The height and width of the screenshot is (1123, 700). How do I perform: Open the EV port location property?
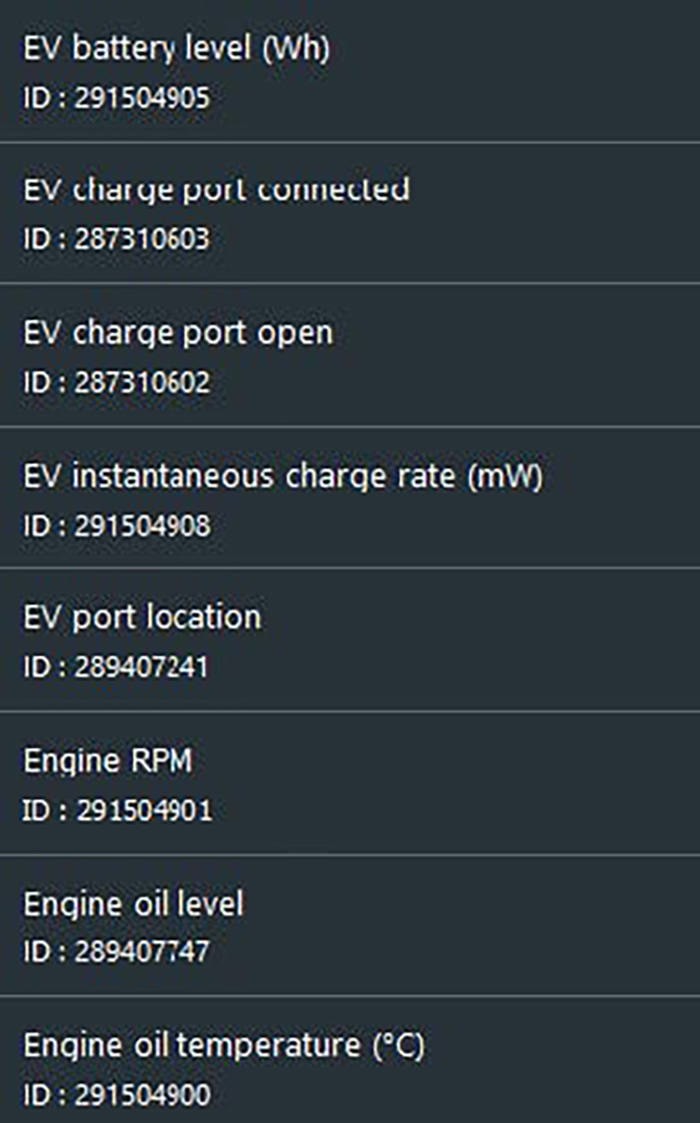click(x=350, y=640)
